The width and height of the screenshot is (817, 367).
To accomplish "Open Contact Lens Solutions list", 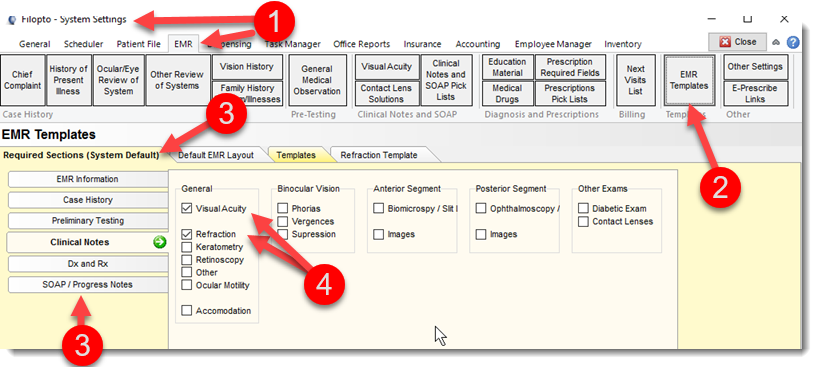I will (x=387, y=93).
